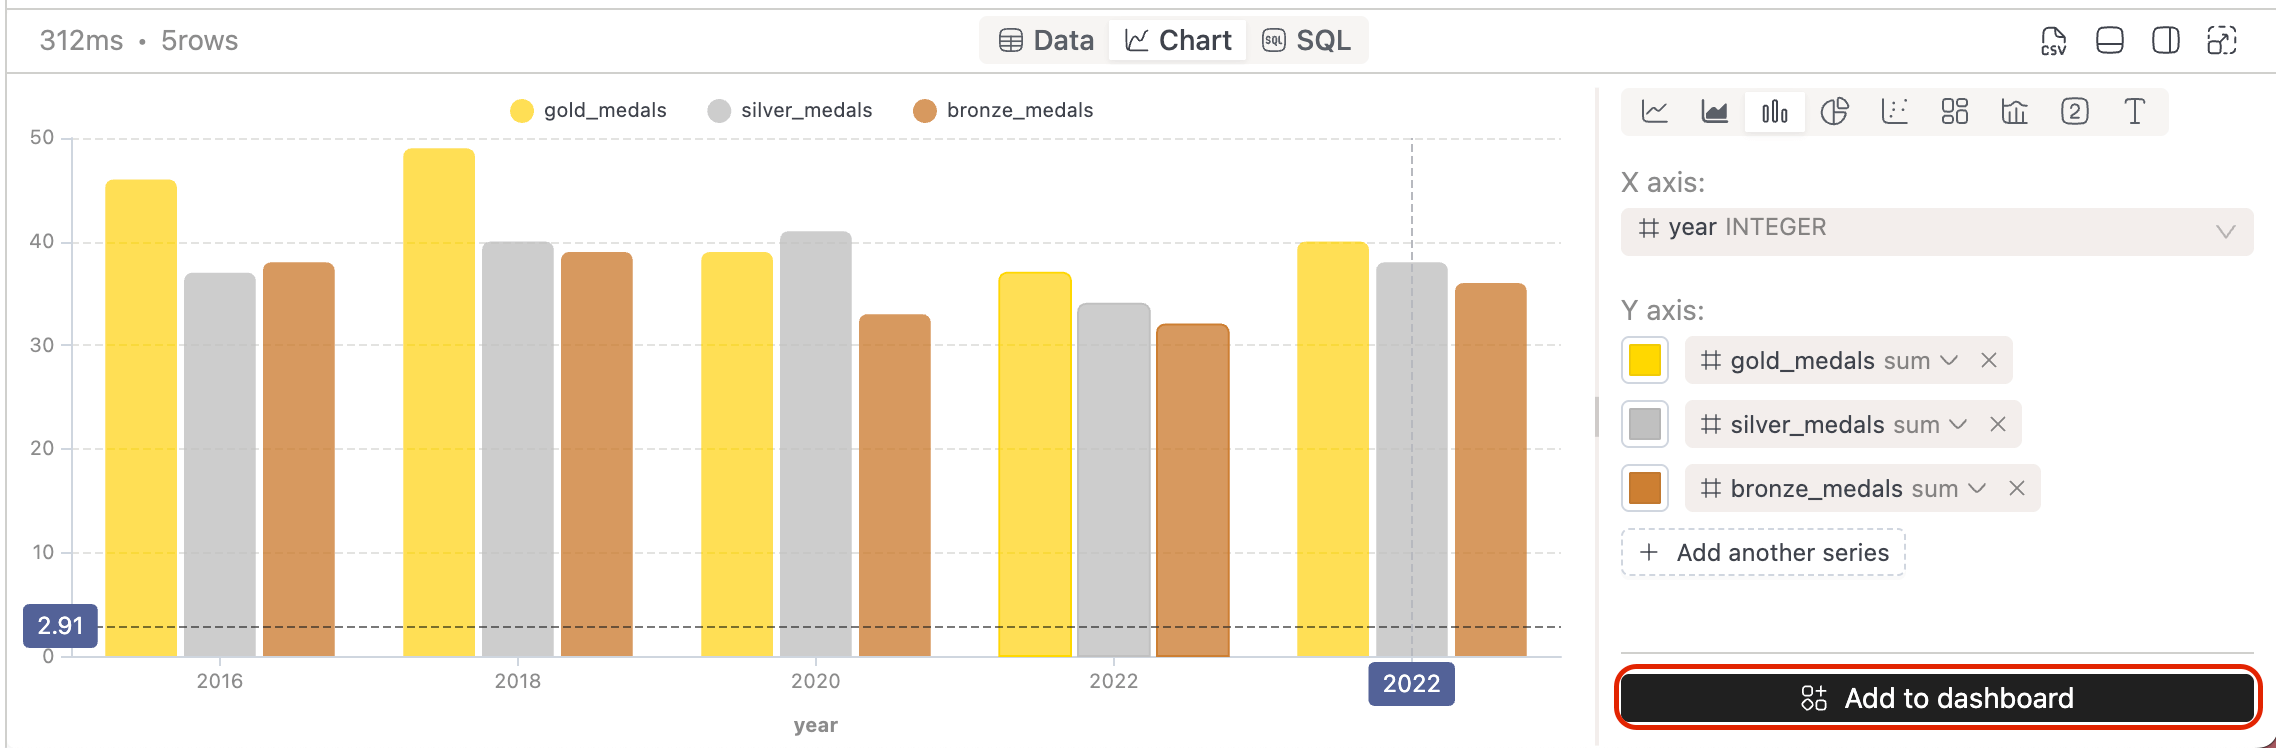Select the area chart type icon

click(1714, 111)
